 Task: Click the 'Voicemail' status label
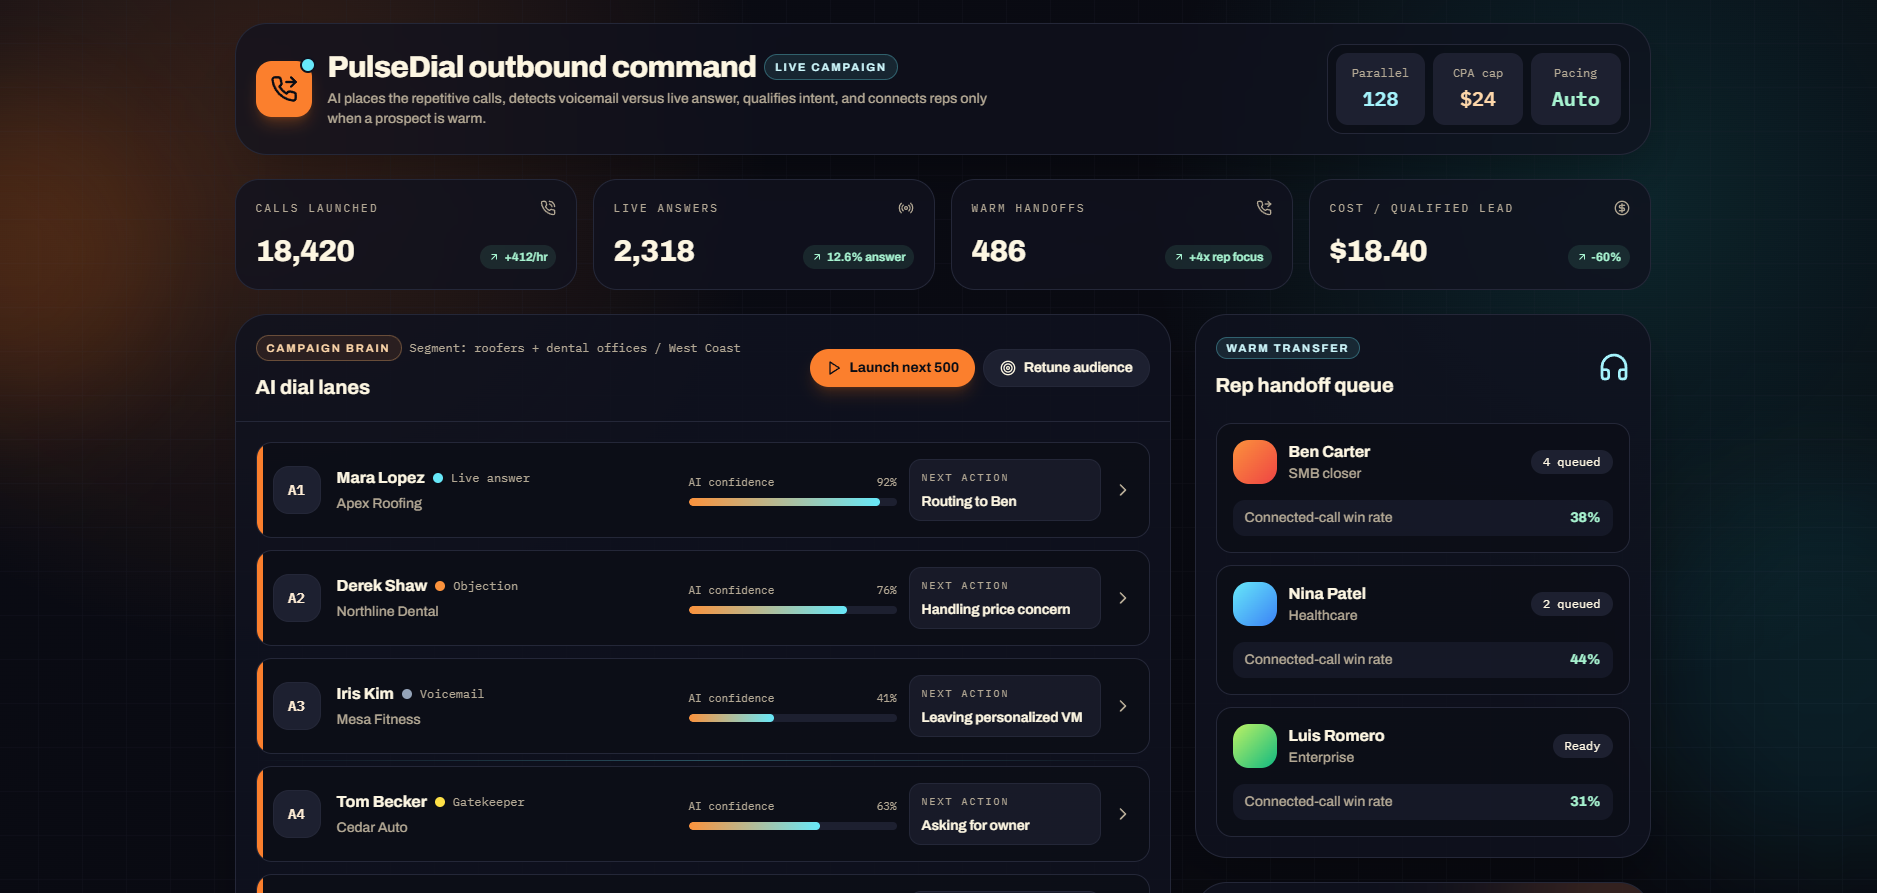(x=451, y=694)
